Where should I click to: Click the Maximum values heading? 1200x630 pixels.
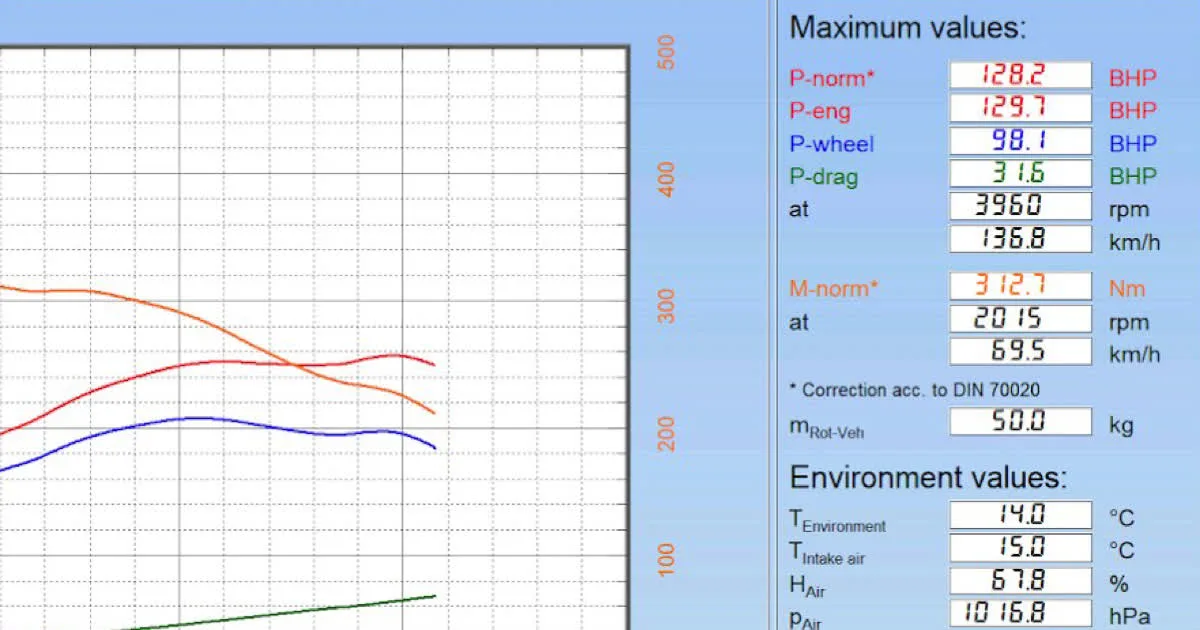(x=908, y=27)
